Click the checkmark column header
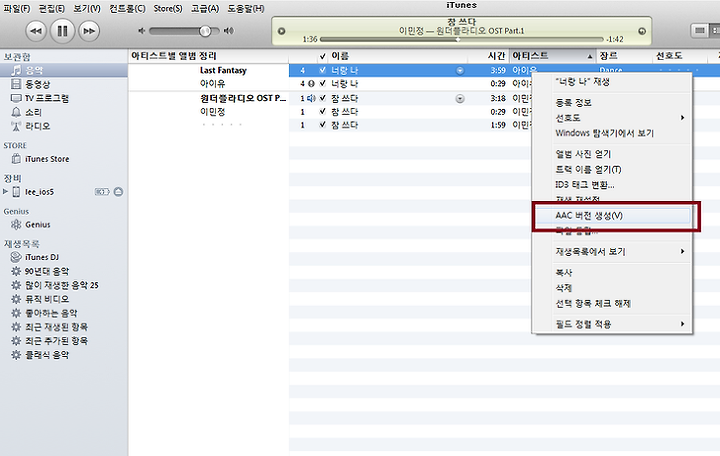Screen dimensions: 720x456 pos(322,56)
